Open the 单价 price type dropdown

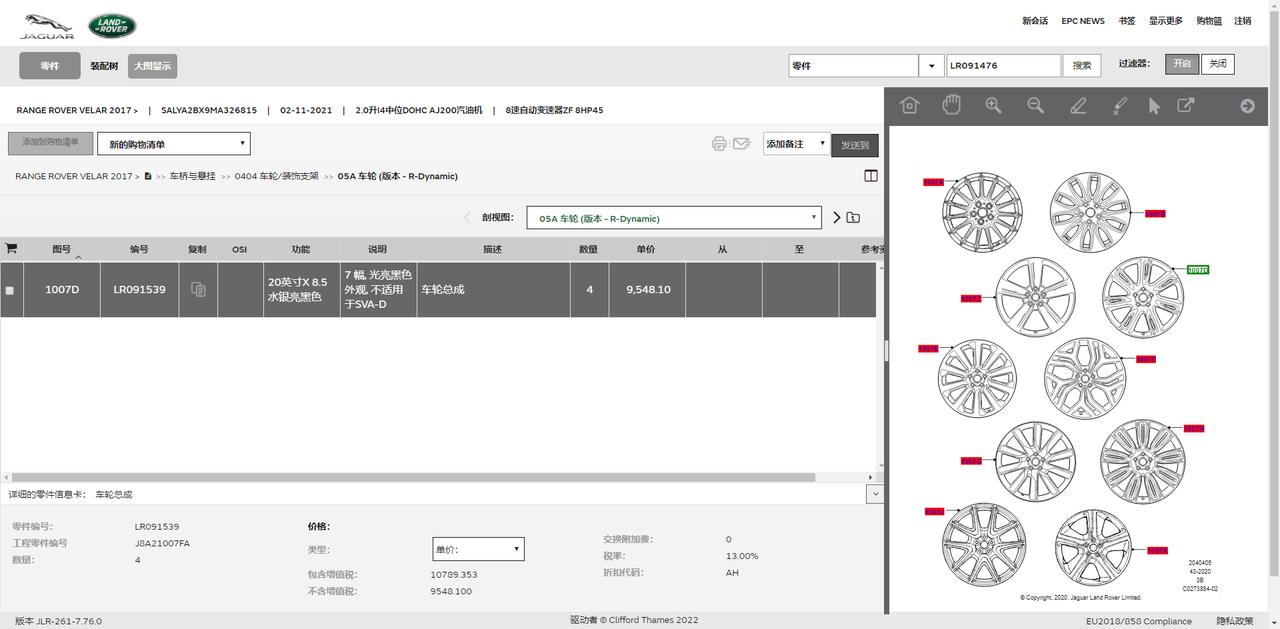tap(478, 549)
